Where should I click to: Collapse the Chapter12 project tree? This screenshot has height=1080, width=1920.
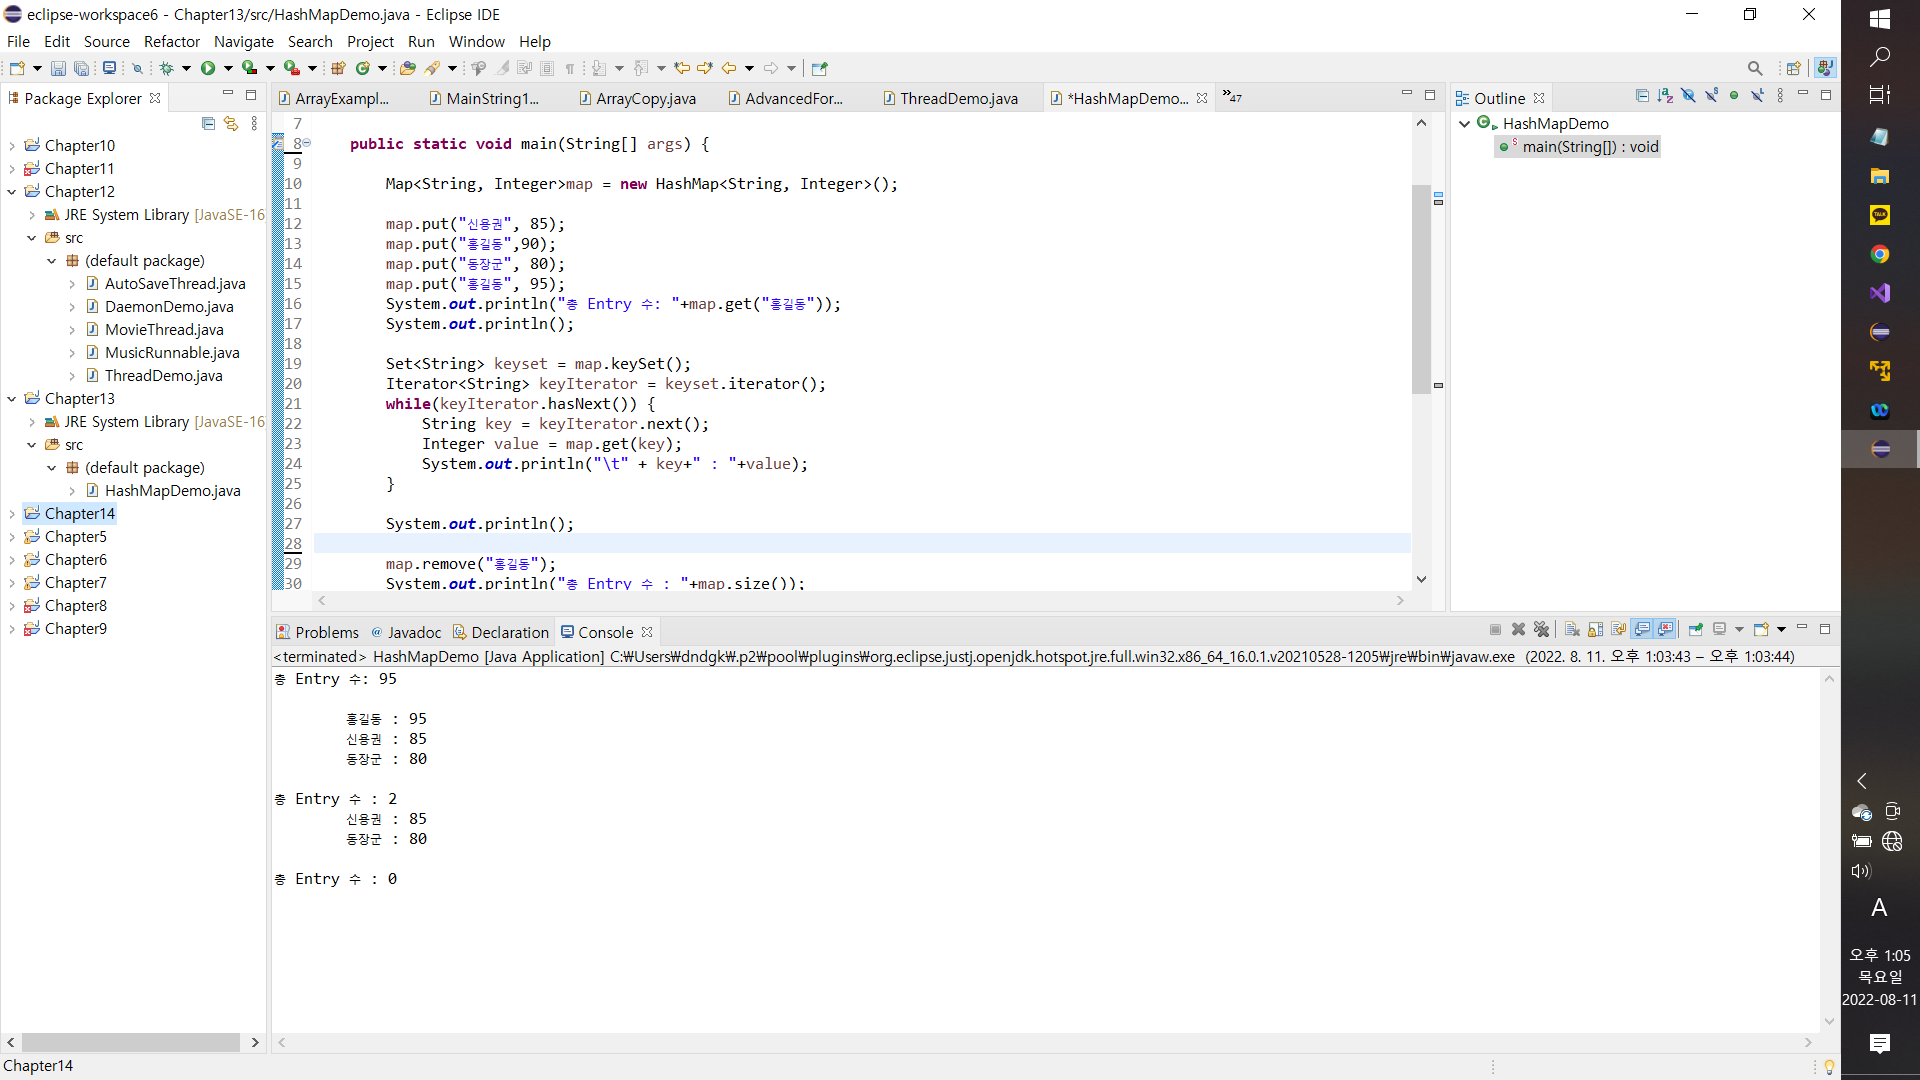pyautogui.click(x=12, y=192)
